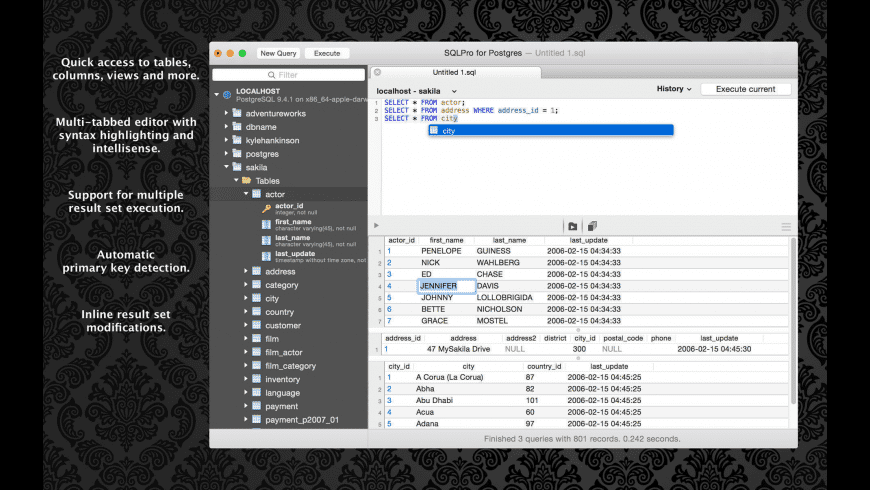Collapse the LOCALHOST server node
This screenshot has height=490, width=870.
[217, 94]
